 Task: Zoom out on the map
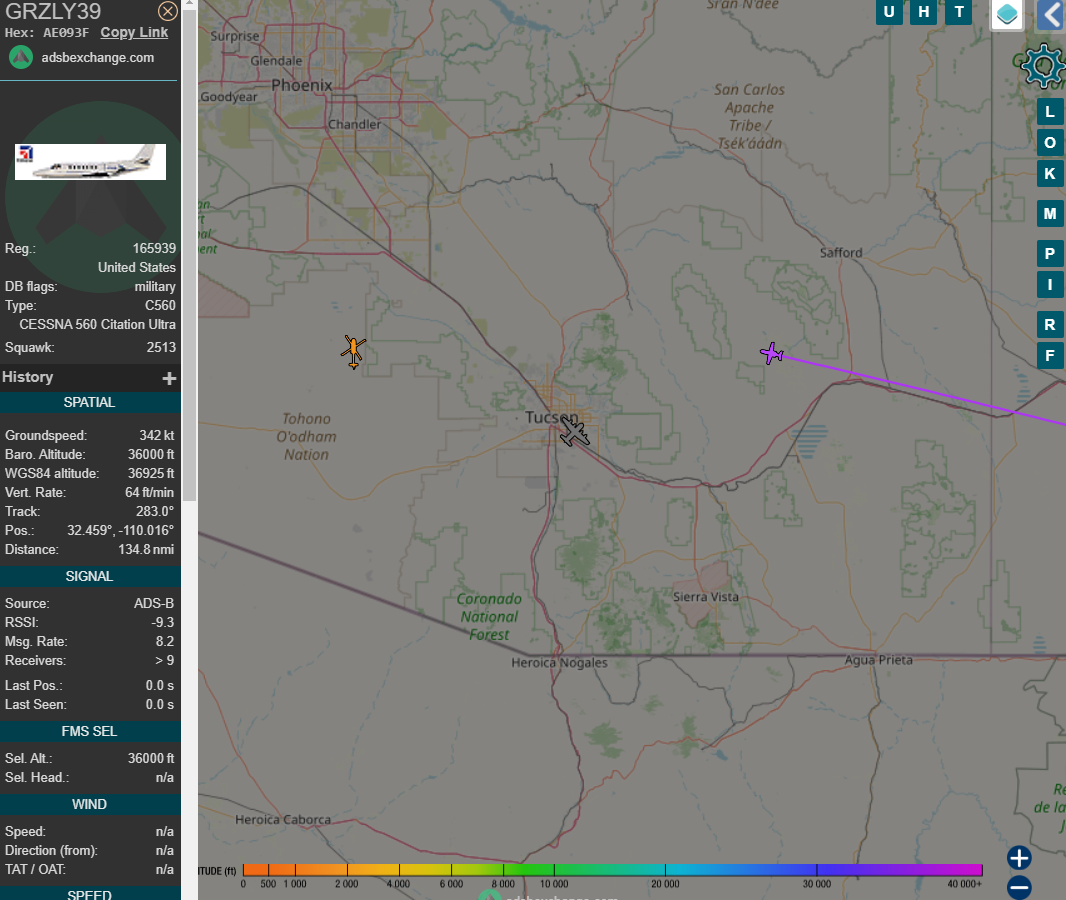[x=1019, y=887]
